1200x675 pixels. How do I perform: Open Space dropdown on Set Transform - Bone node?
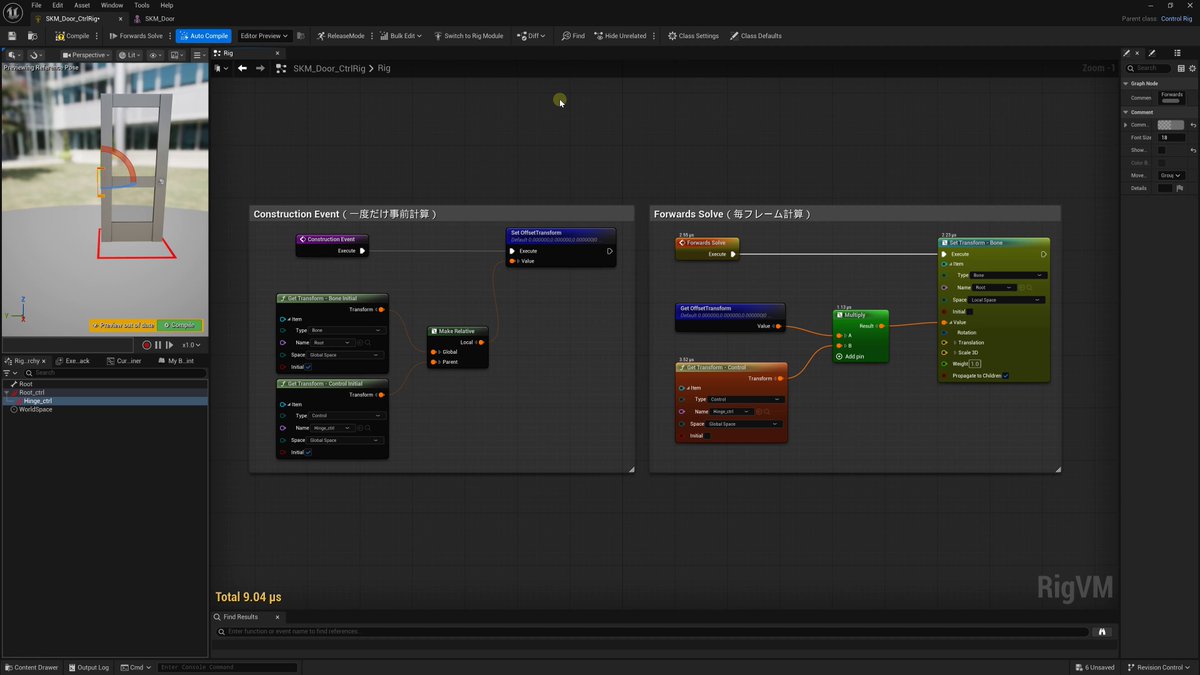pyautogui.click(x=1007, y=299)
